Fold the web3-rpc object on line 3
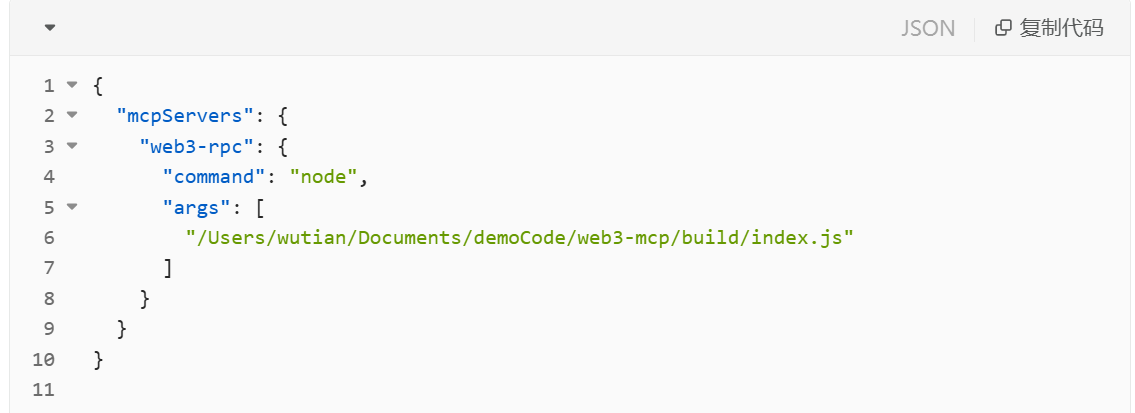 71,147
